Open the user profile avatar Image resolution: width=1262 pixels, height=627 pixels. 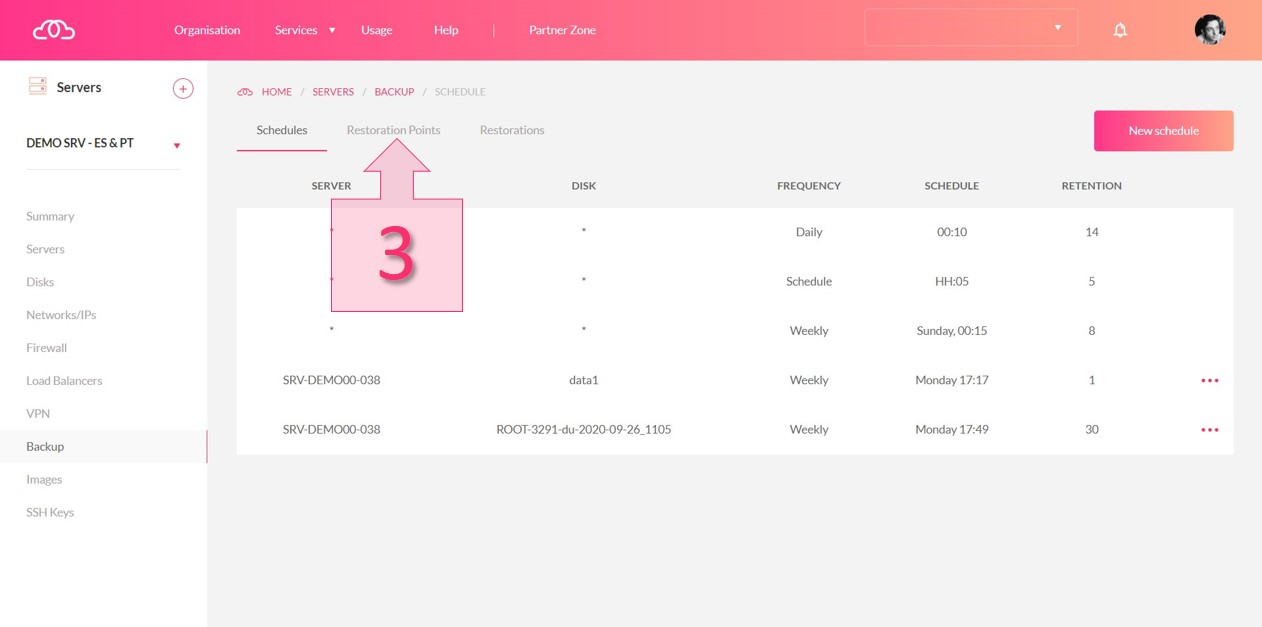pos(1210,30)
